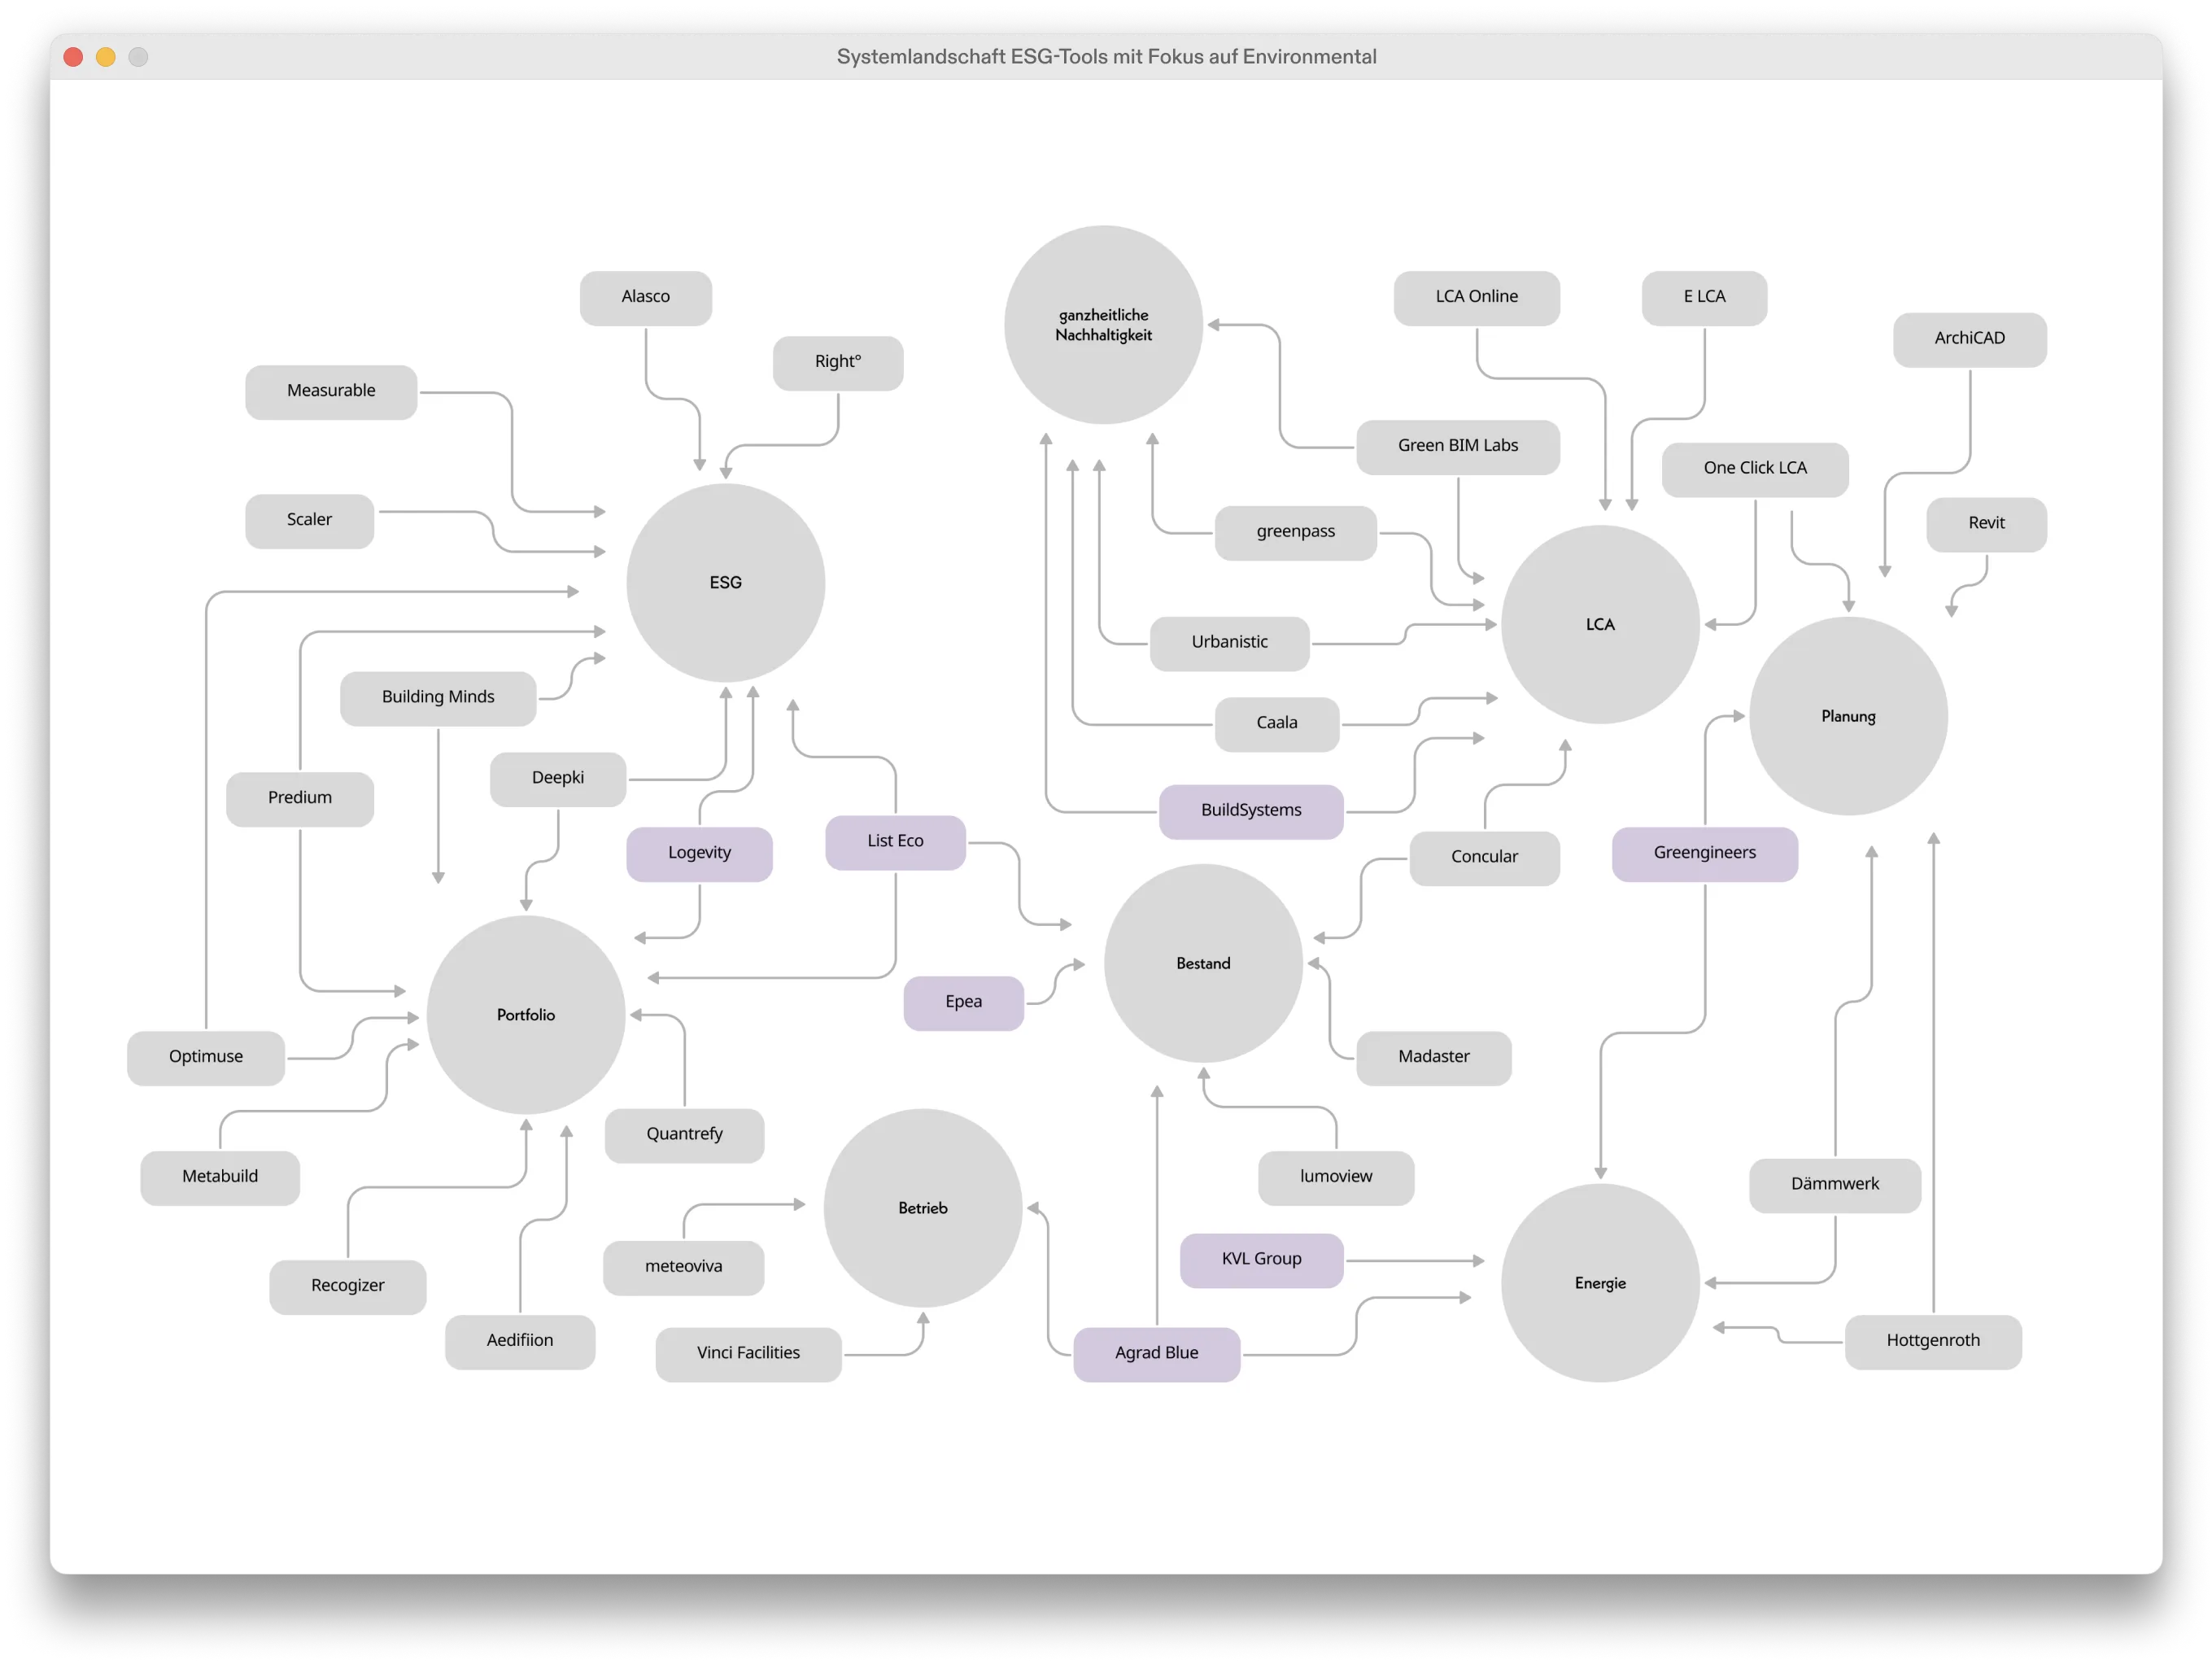Click the Building Minds node
Image resolution: width=2212 pixels, height=1664 pixels.
[438, 697]
